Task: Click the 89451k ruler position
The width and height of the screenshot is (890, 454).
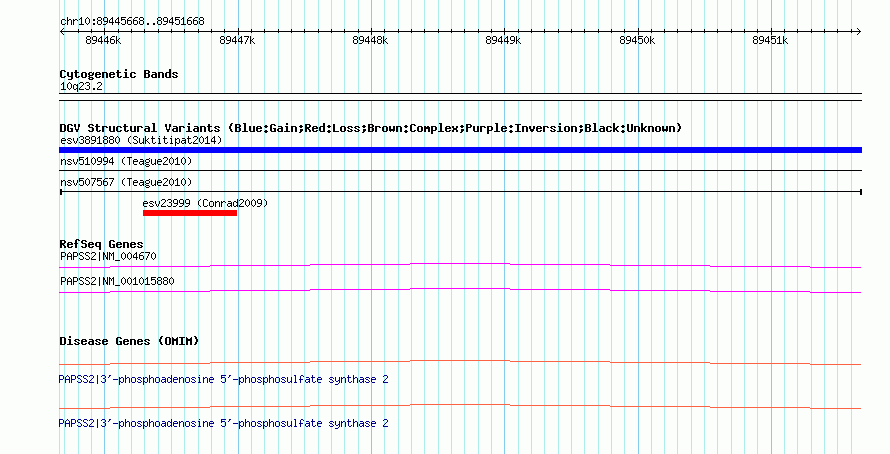Action: pos(770,40)
